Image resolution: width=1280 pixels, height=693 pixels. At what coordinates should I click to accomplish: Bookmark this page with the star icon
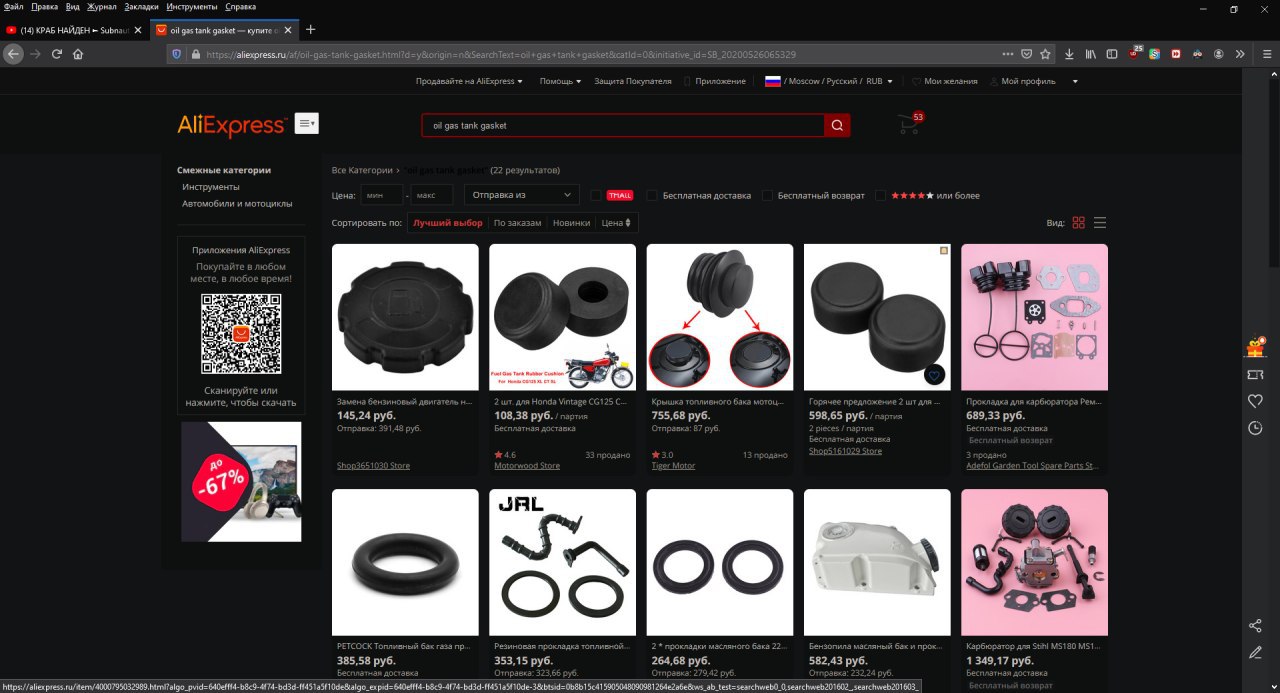1045,54
